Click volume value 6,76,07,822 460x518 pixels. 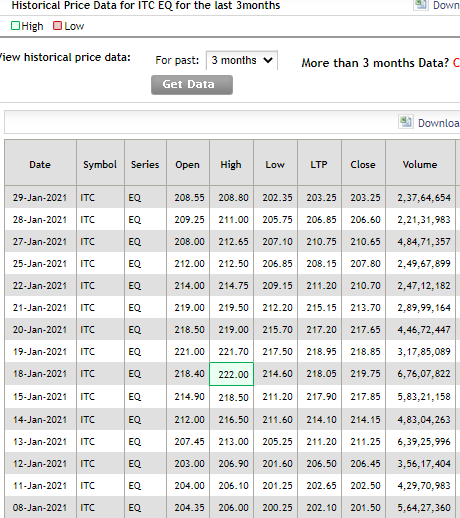(424, 374)
